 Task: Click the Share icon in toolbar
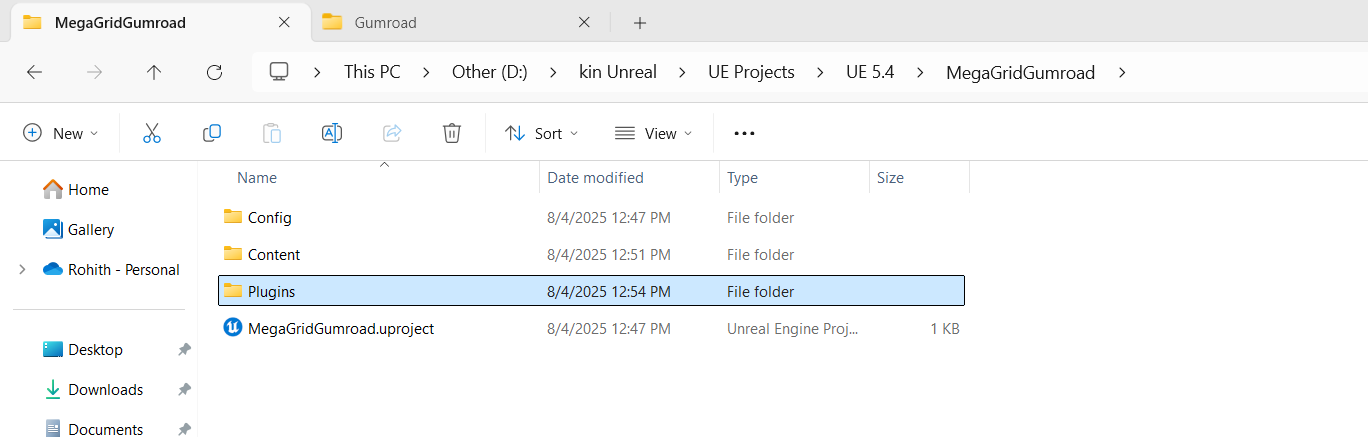tap(392, 133)
